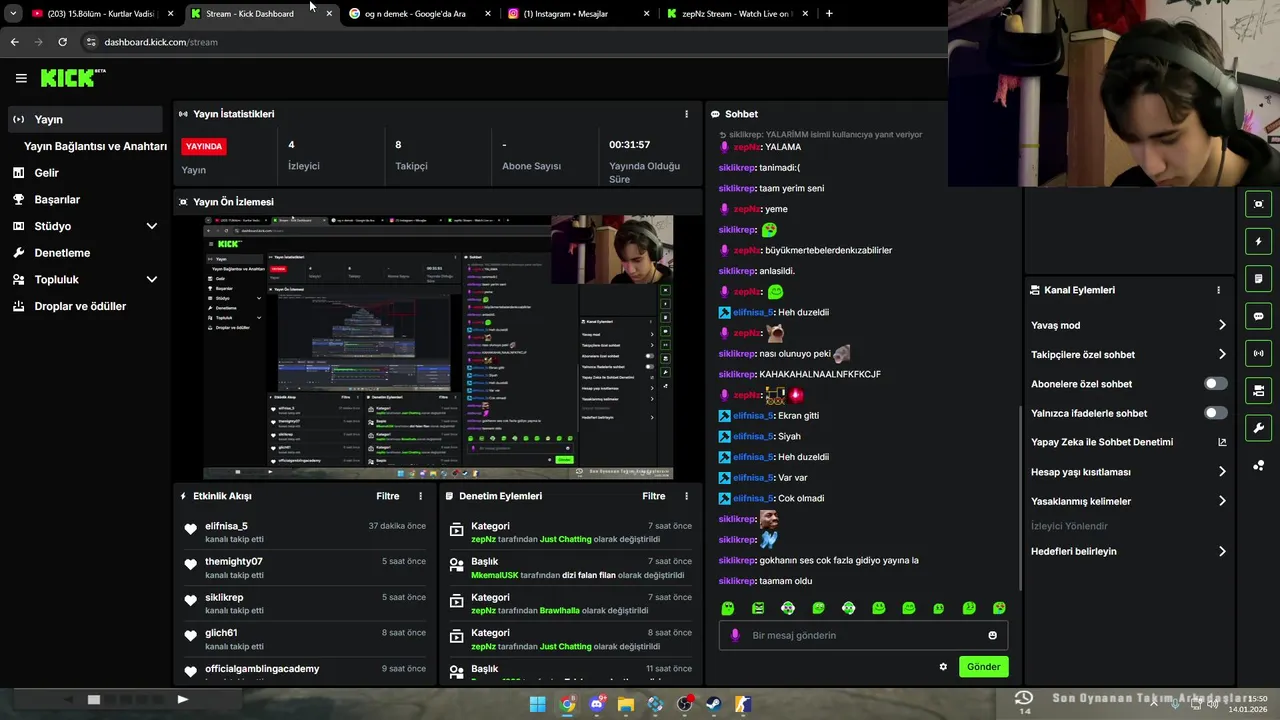1280x720 pixels.
Task: Toggle chat bubble panel icon in right strip
Action: pyautogui.click(x=1258, y=316)
